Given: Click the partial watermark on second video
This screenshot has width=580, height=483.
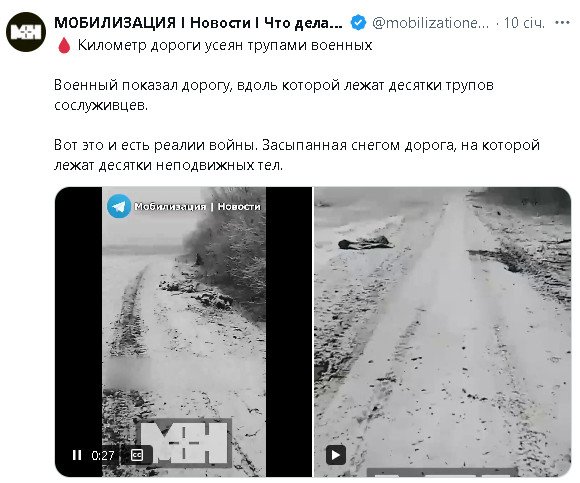Looking at the screenshot, I should 442,472.
